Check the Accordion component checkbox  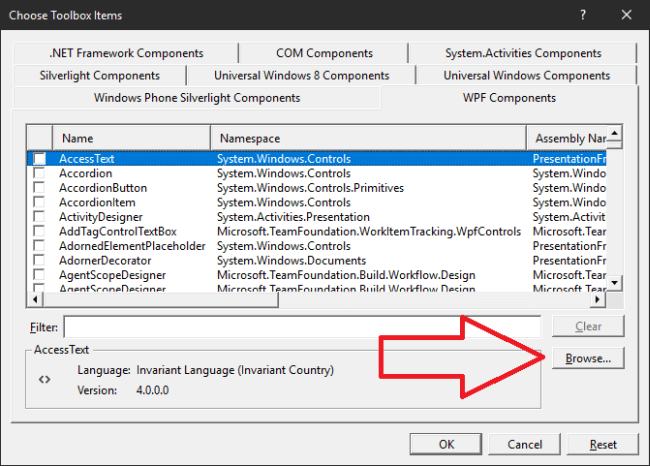coord(40,173)
